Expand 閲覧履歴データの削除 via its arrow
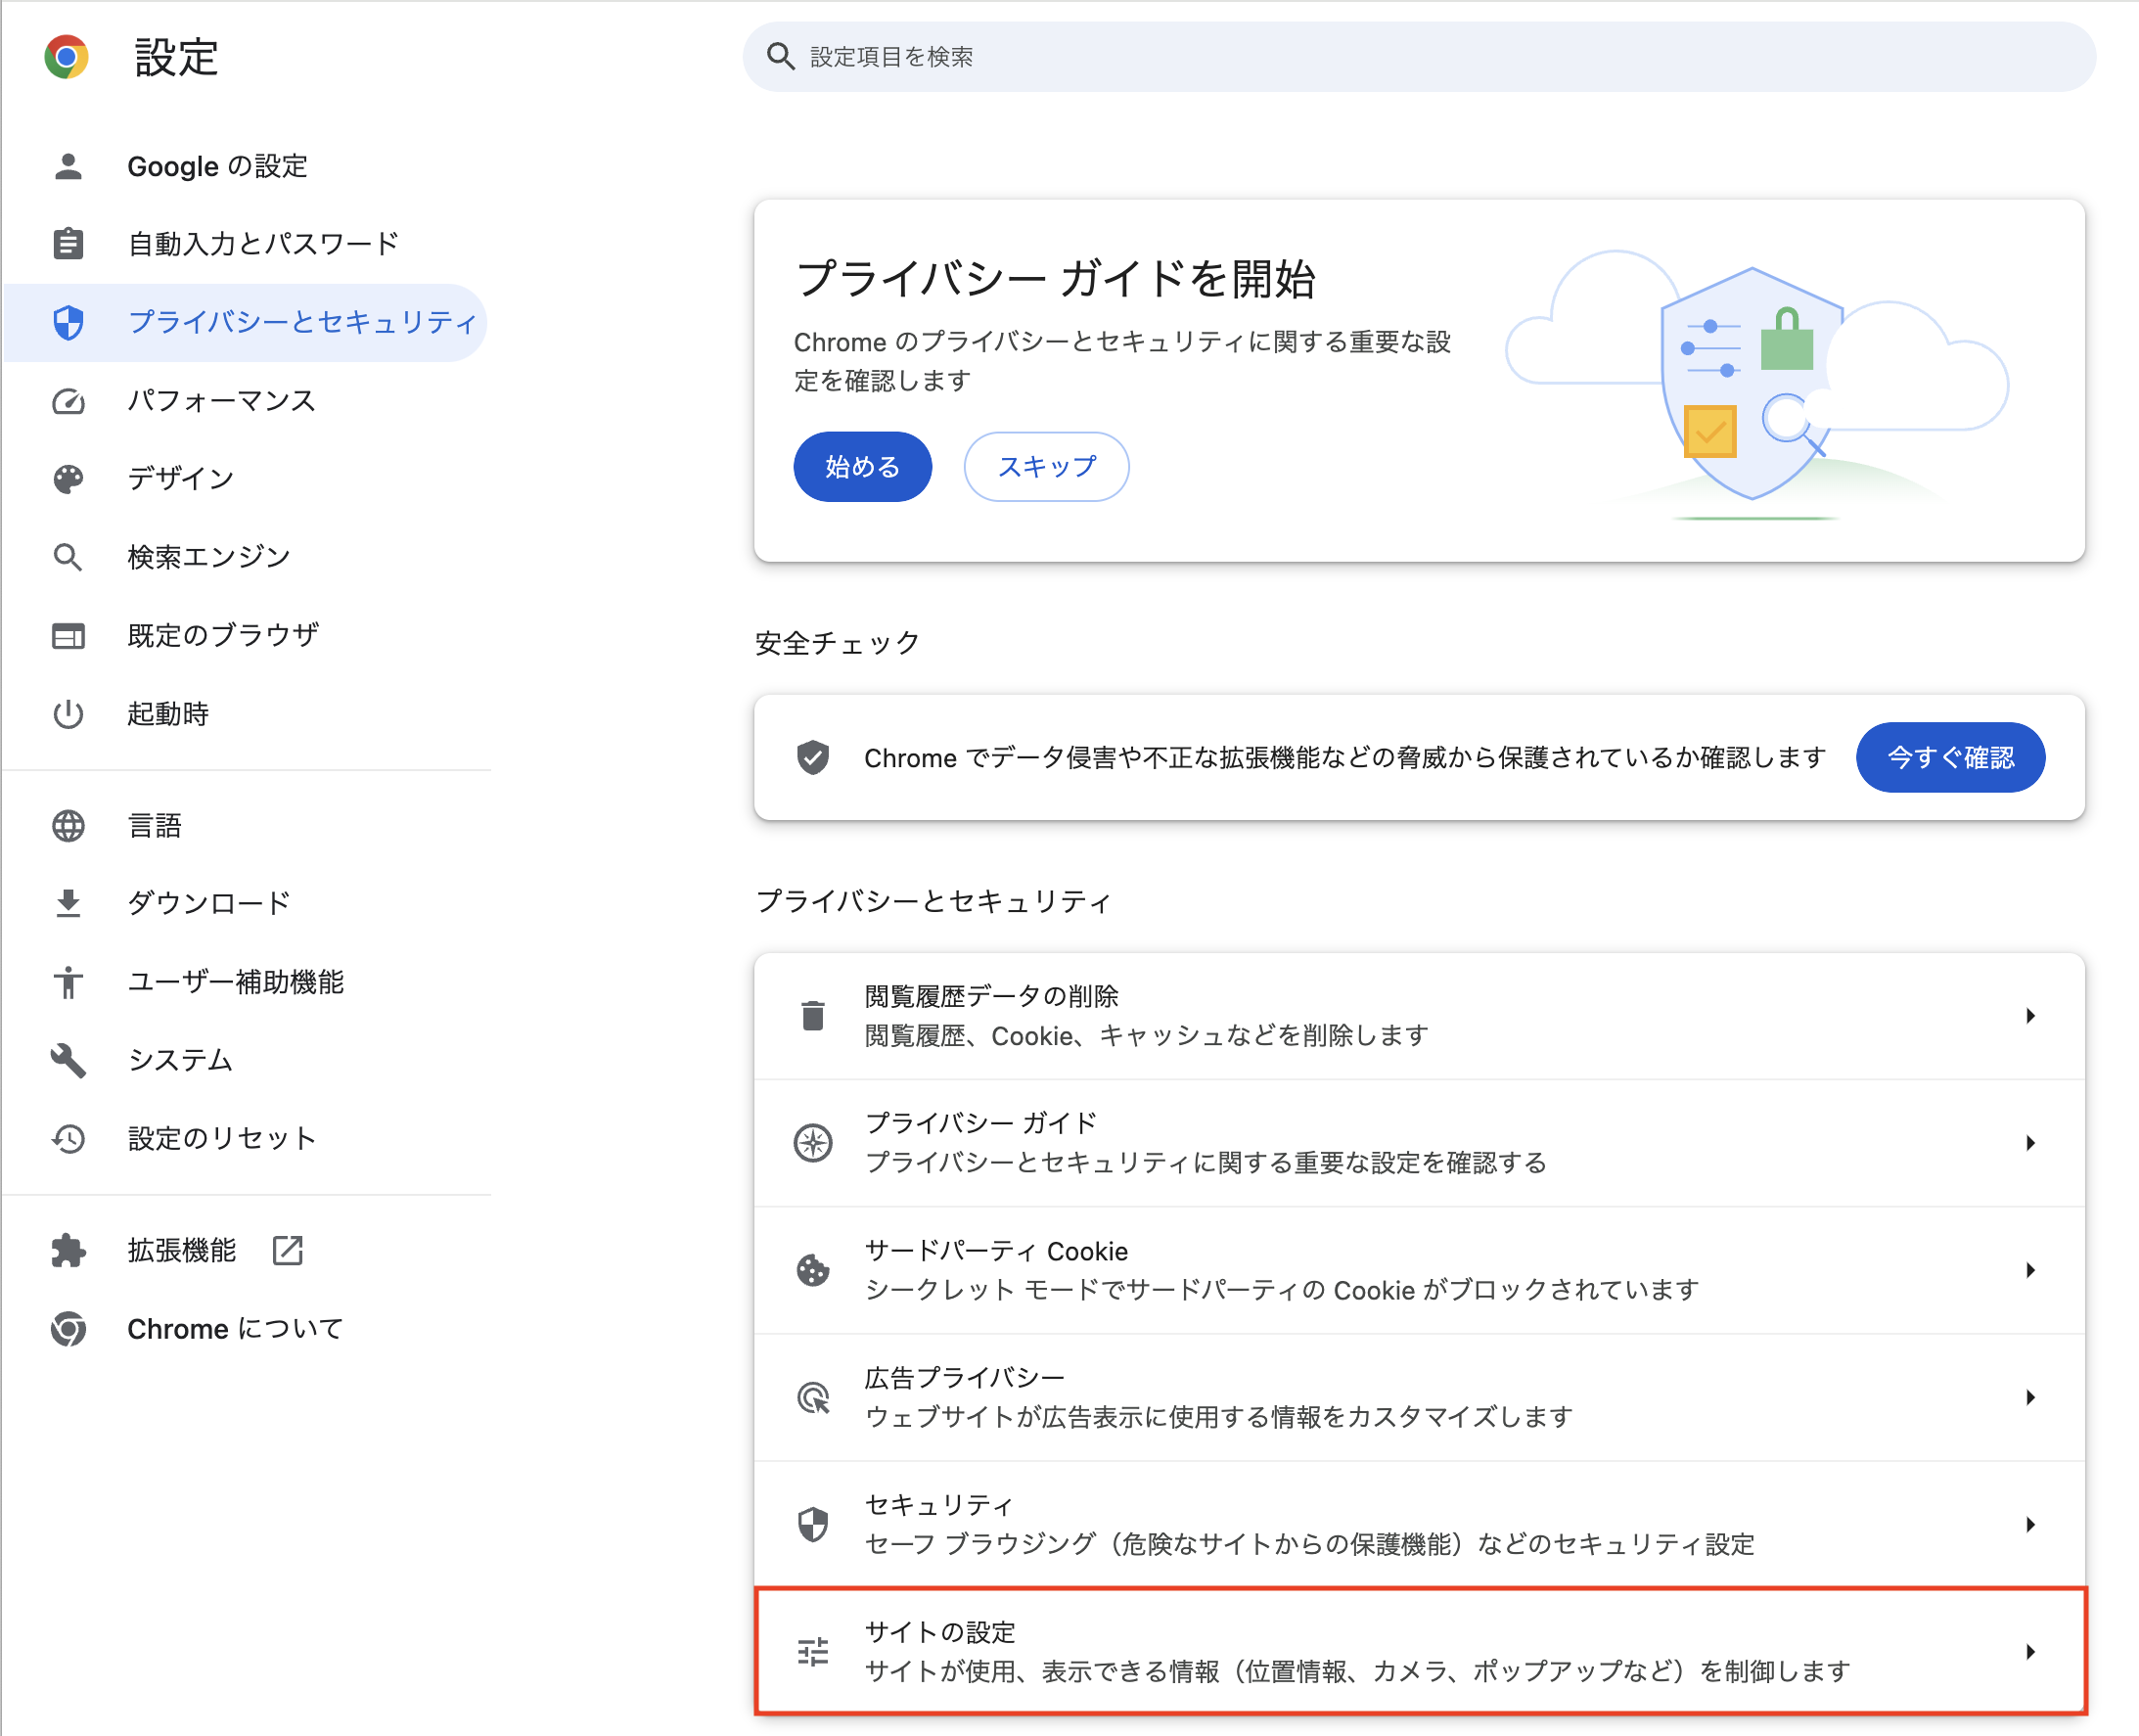Image resolution: width=2139 pixels, height=1736 pixels. pos(2030,1016)
